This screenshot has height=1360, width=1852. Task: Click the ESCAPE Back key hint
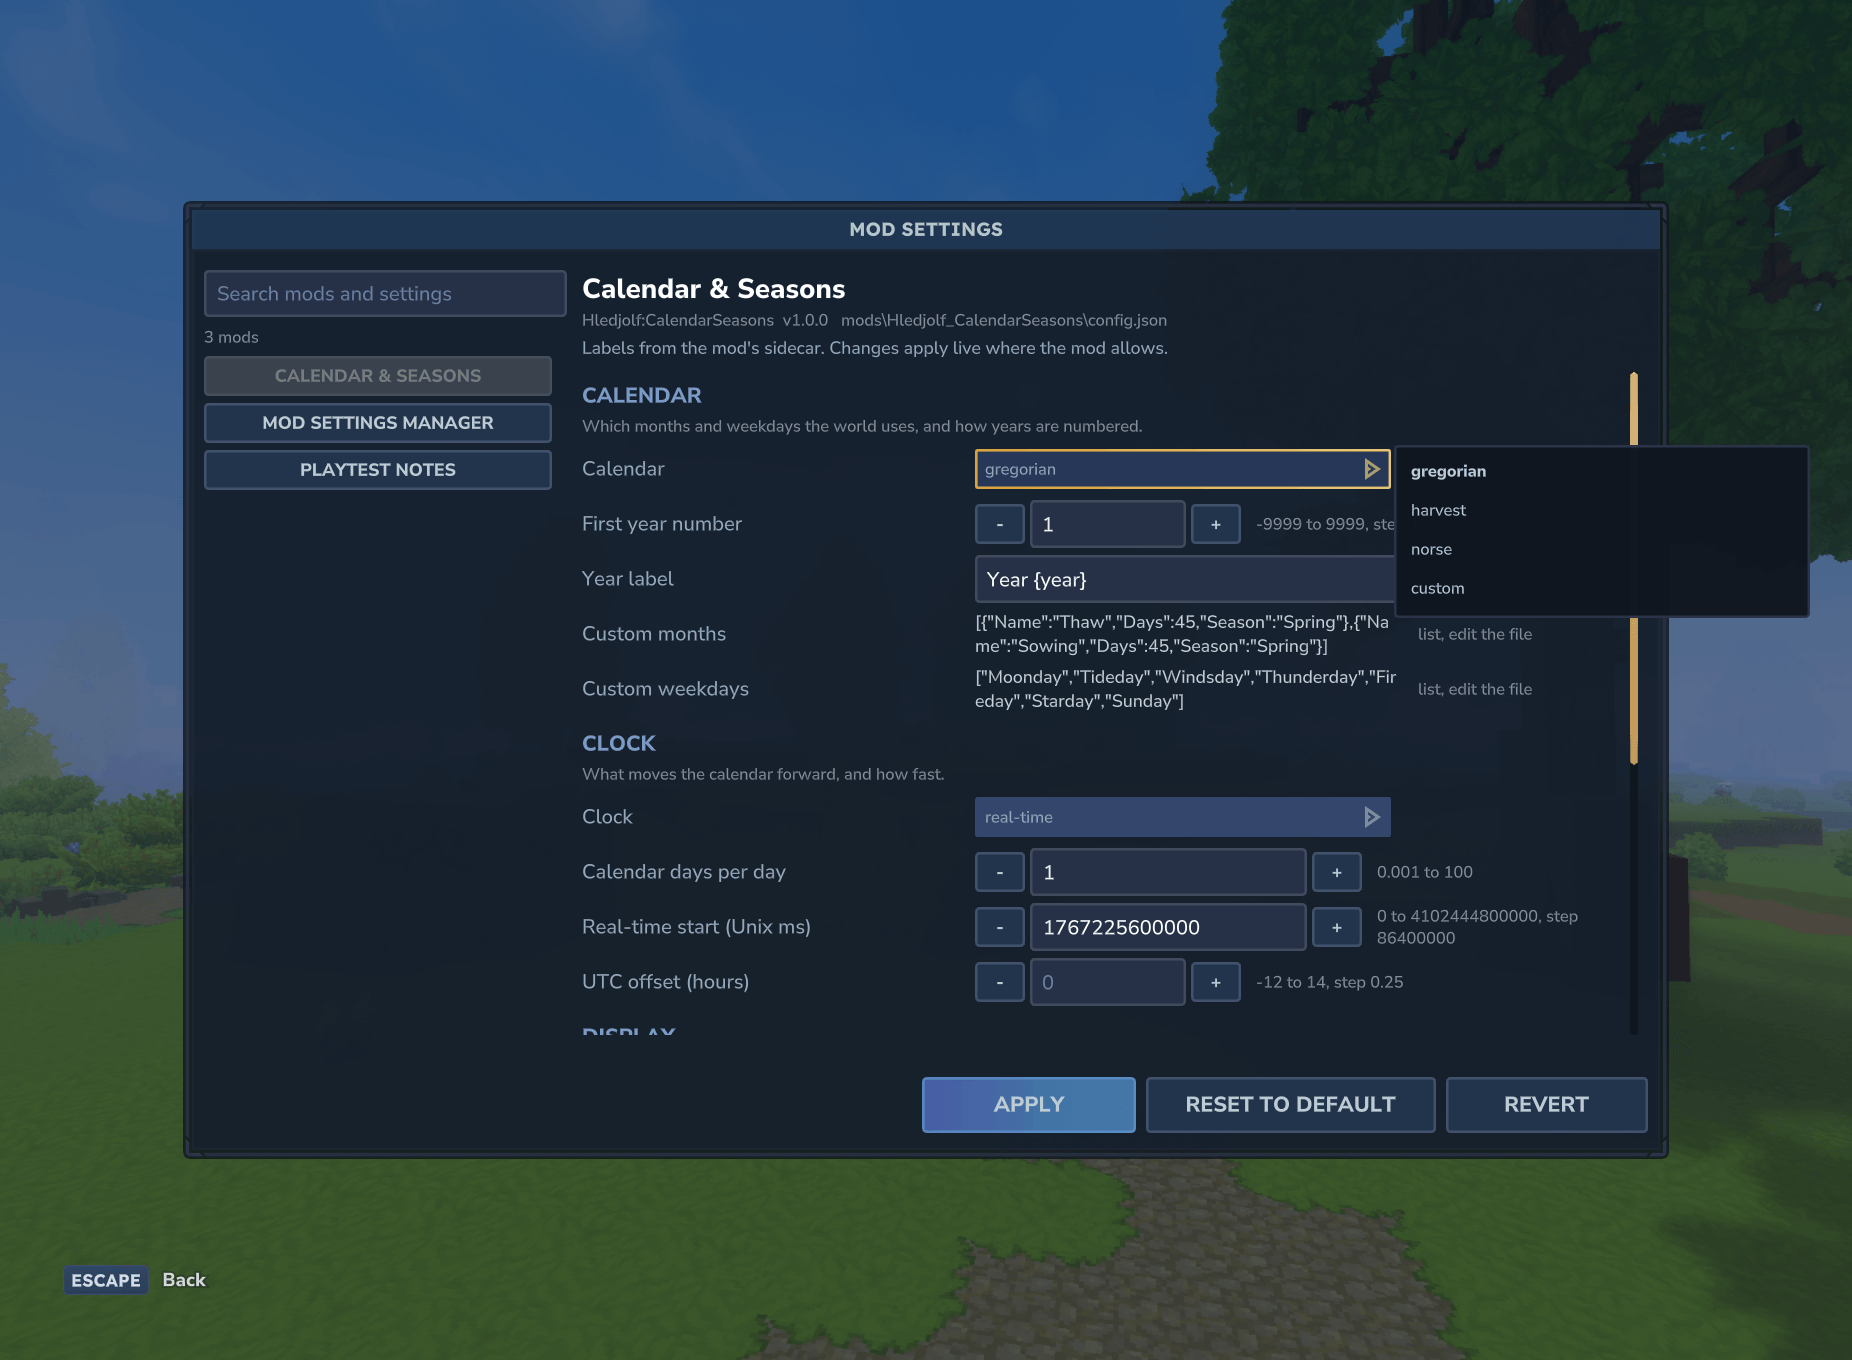point(135,1280)
